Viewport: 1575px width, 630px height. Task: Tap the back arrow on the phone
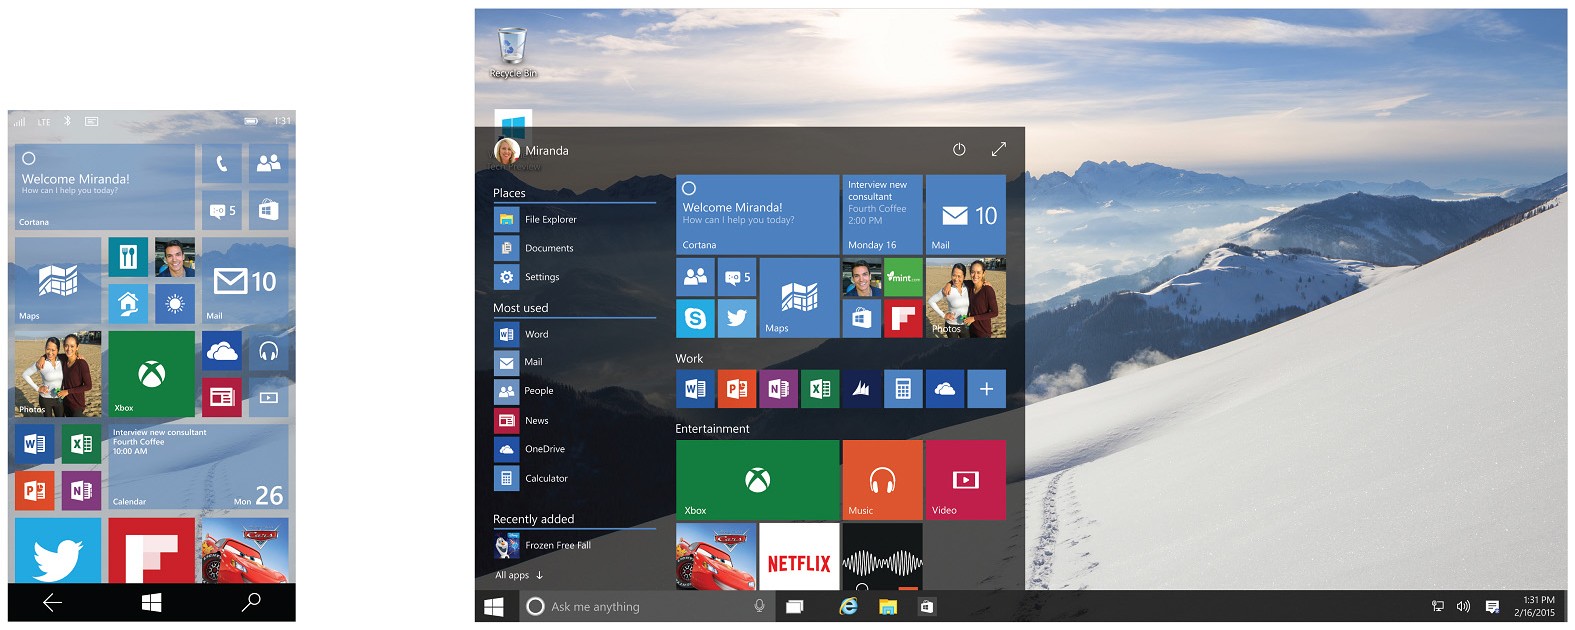tap(53, 602)
